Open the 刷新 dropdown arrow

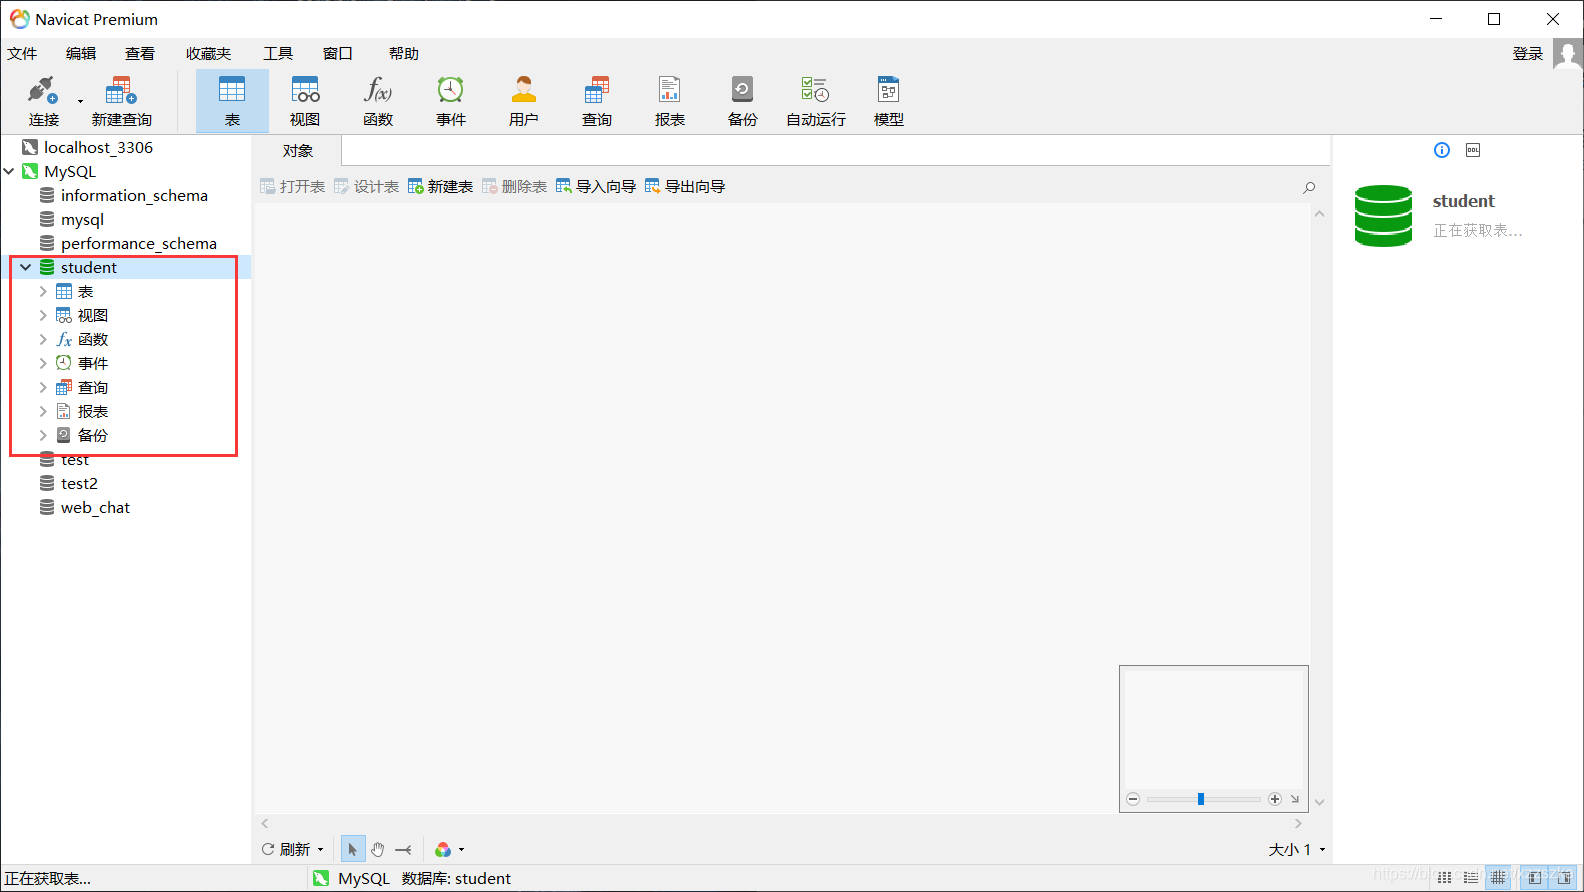pos(321,850)
